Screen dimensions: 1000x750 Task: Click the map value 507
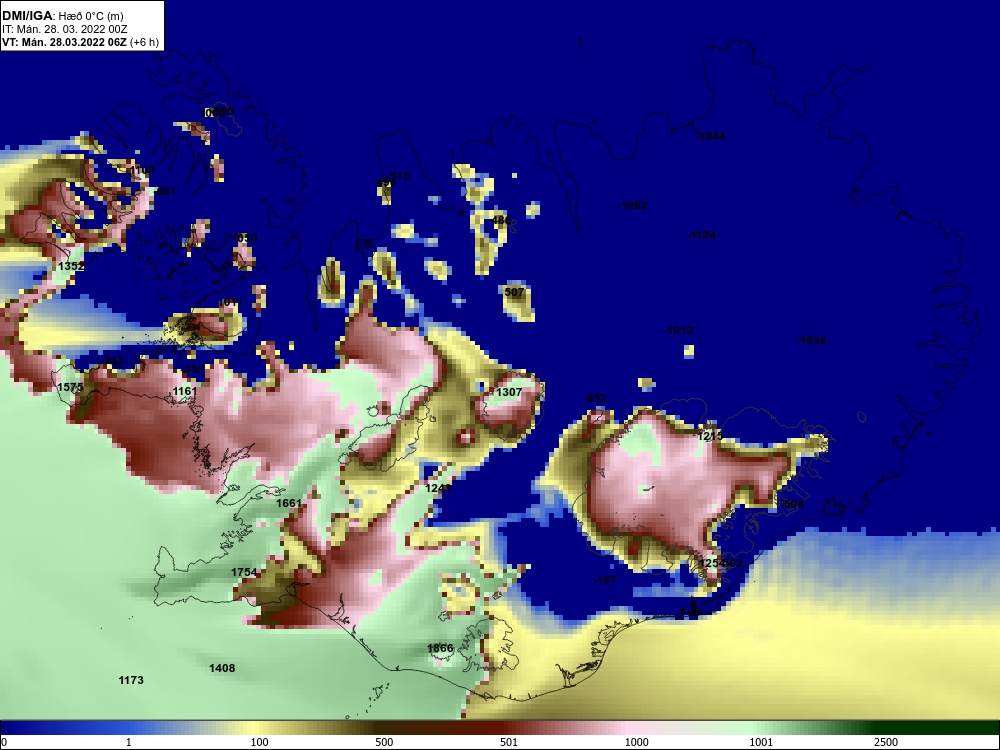point(514,292)
